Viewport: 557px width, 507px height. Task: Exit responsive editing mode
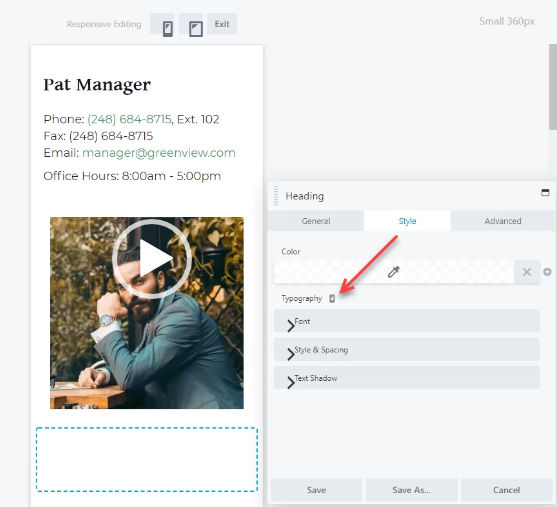coord(222,24)
